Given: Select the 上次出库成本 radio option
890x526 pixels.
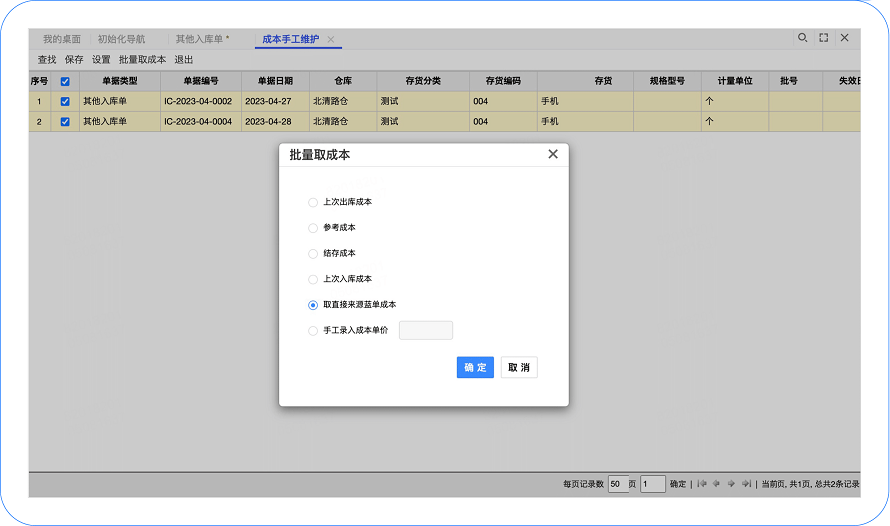Looking at the screenshot, I should 313,202.
